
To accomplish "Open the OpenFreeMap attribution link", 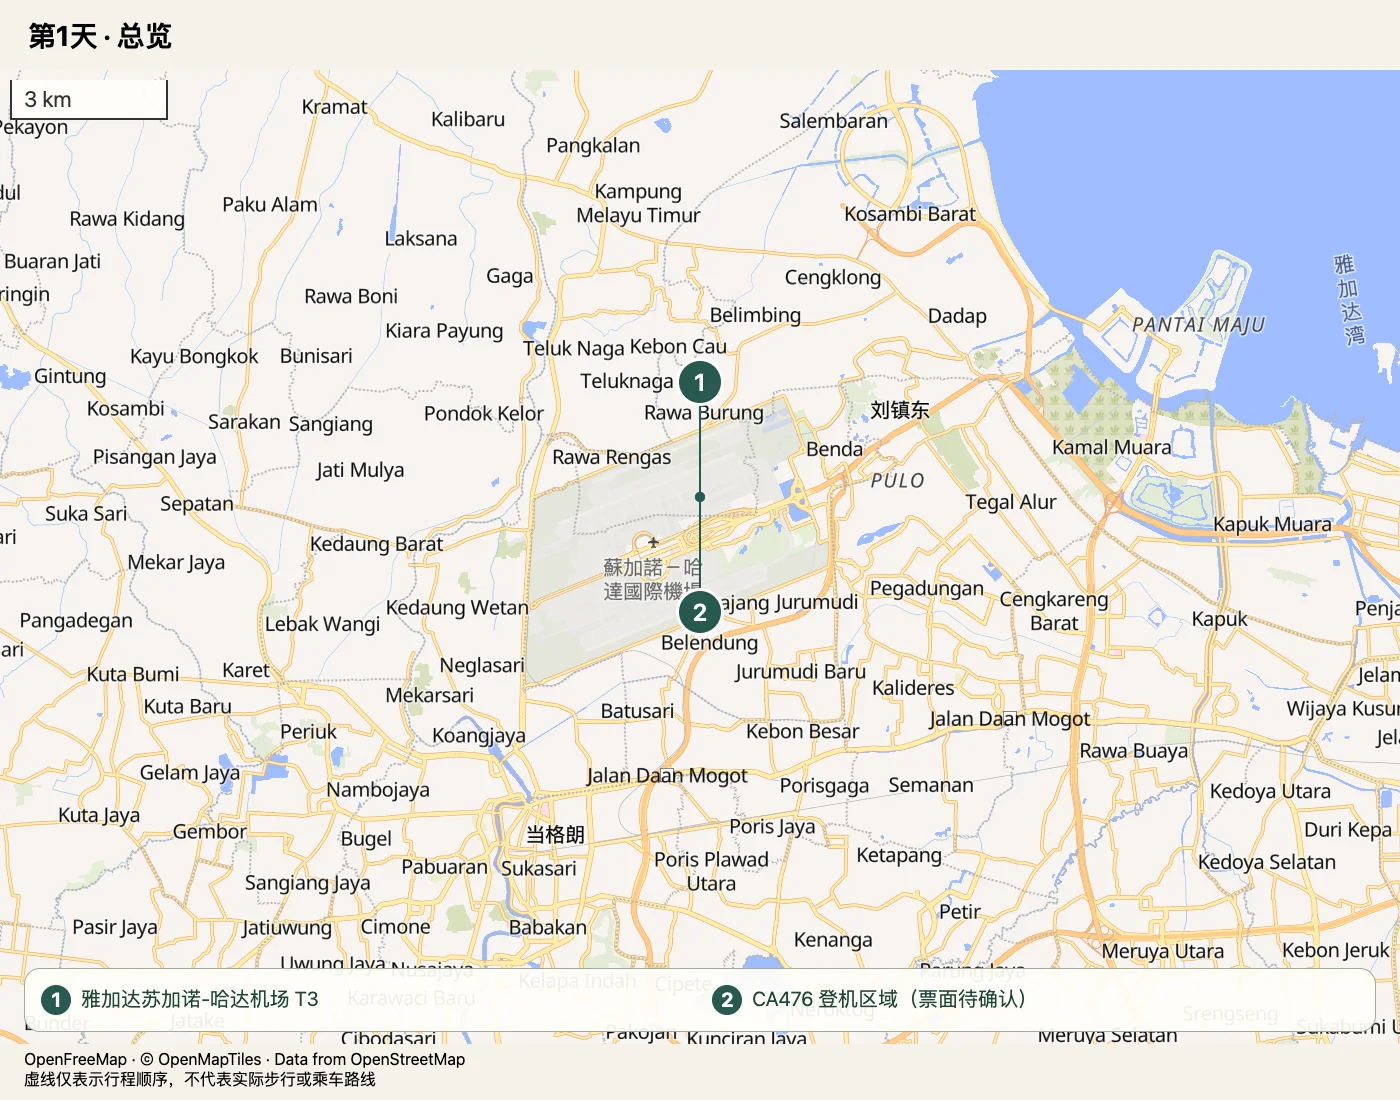I will 76,1059.
